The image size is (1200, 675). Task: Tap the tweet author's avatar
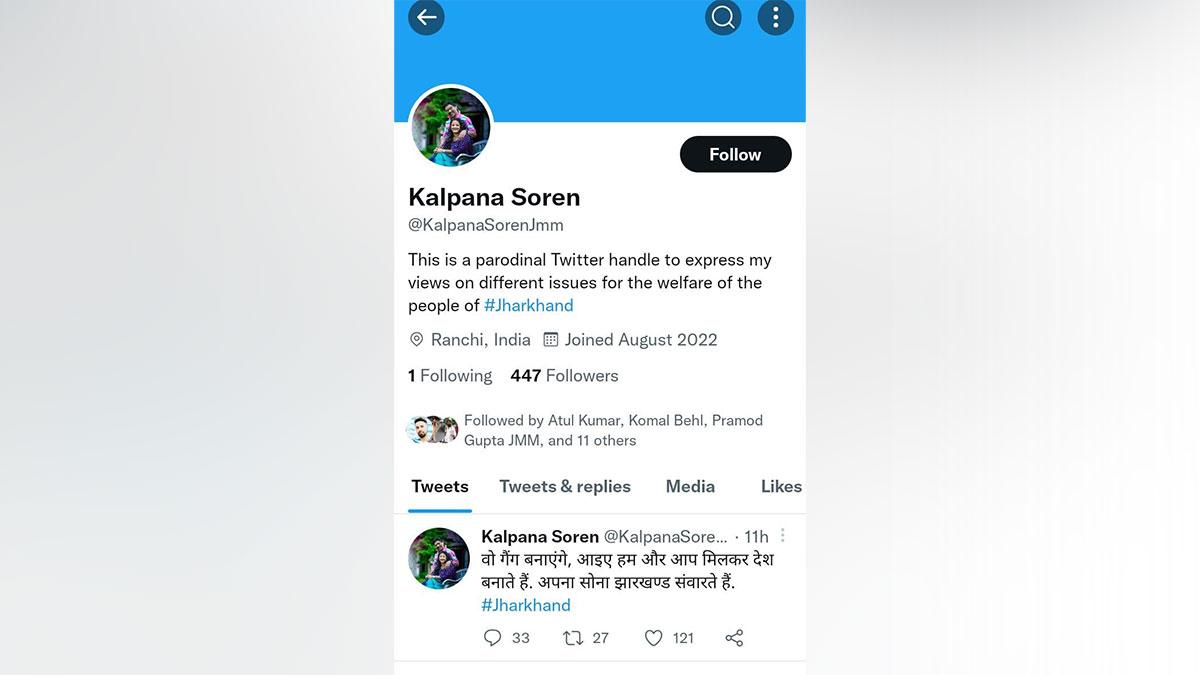(x=439, y=558)
